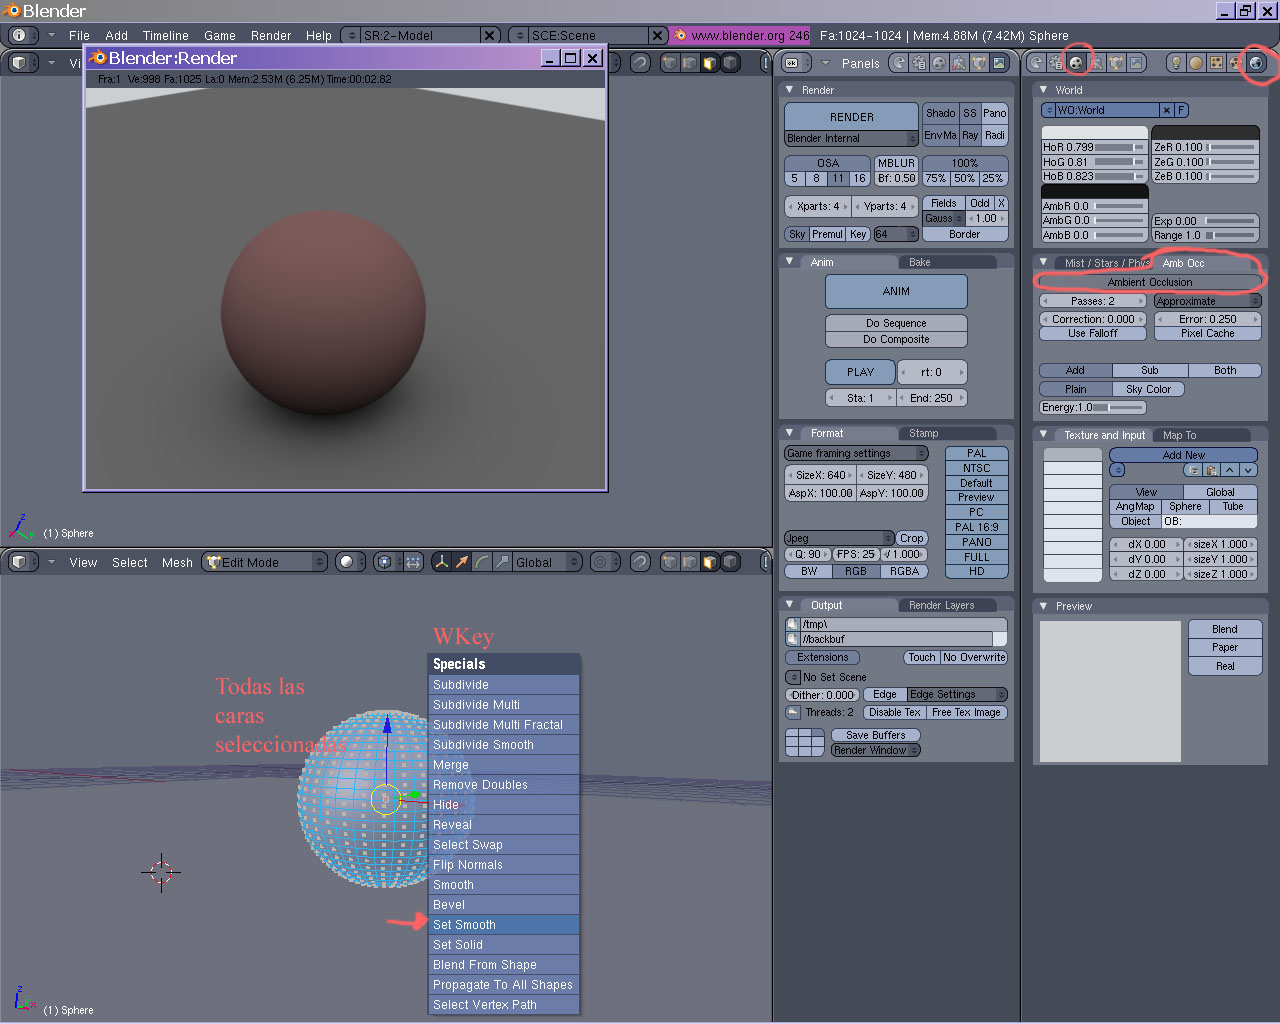Toggle occlude background geometry in Edit Mode header
This screenshot has height=1024, width=1280.
731,562
